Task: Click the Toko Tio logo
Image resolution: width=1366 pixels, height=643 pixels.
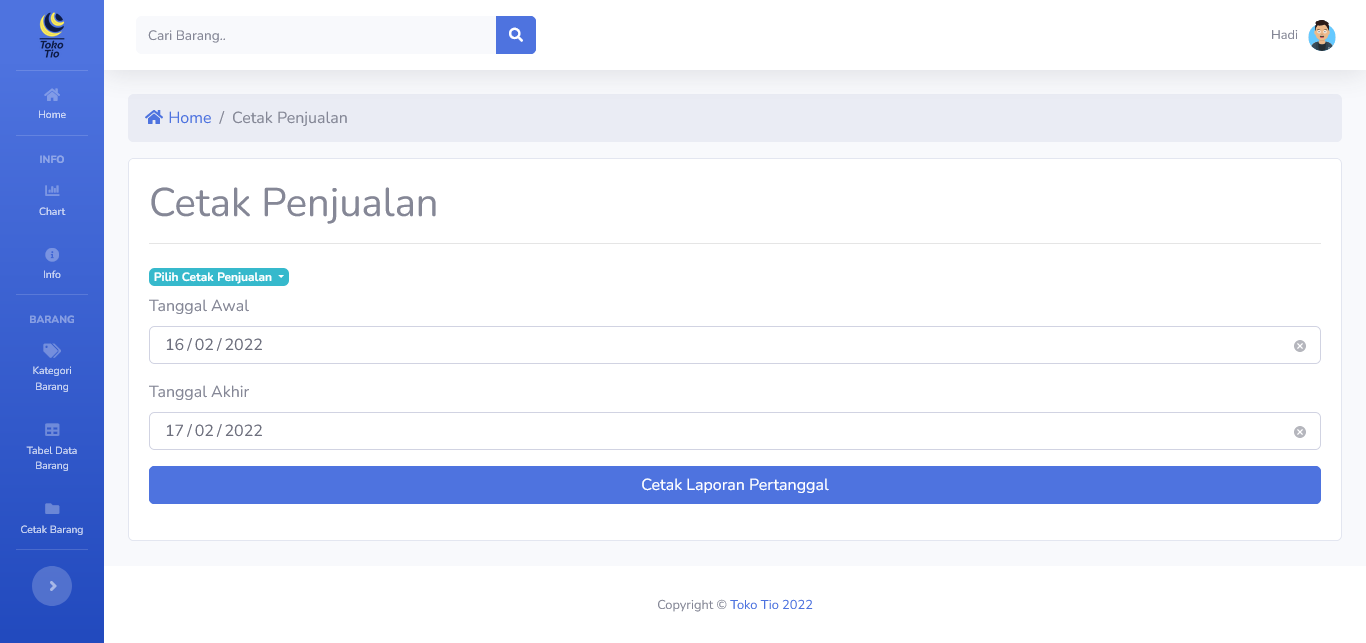Action: point(52,35)
